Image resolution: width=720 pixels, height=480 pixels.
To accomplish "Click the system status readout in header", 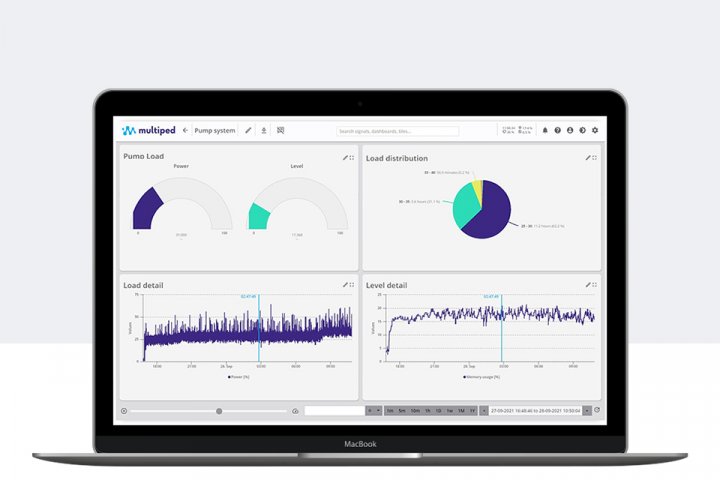I will coord(518,130).
